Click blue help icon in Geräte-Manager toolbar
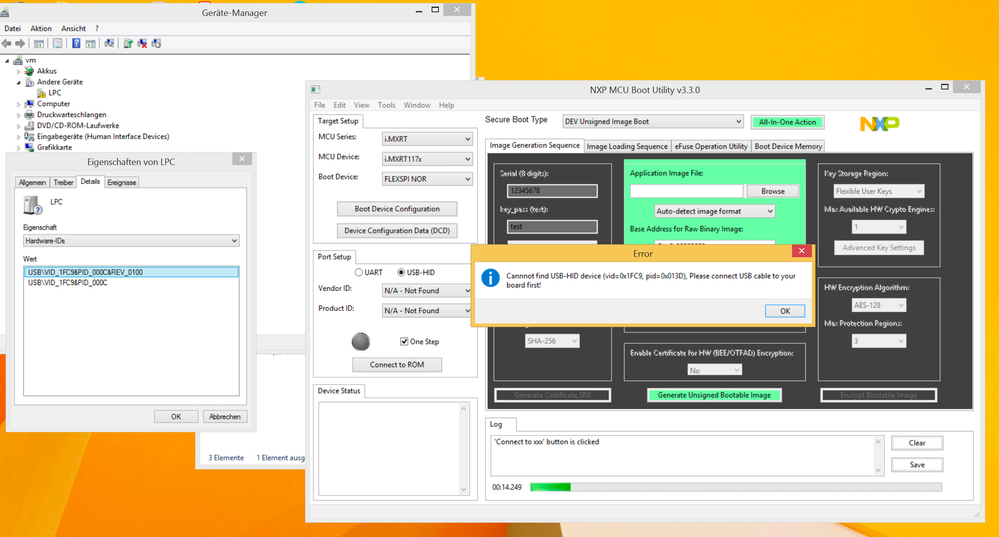 (76, 43)
